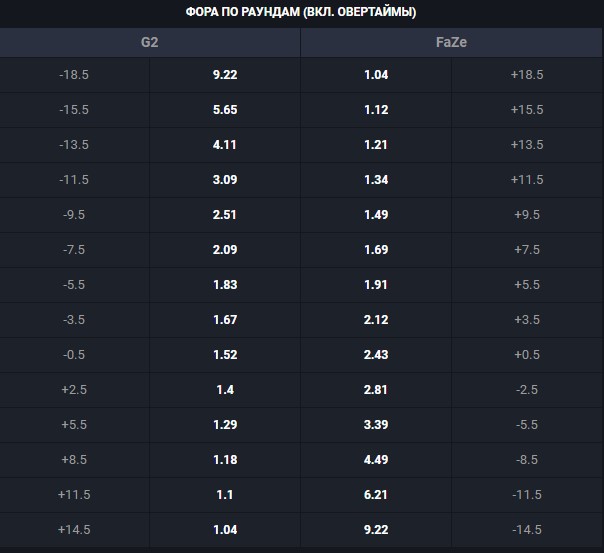Viewport: 604px width, 553px height.
Task: Select FaZe +9.5 odds 1.49
Action: pyautogui.click(x=376, y=215)
